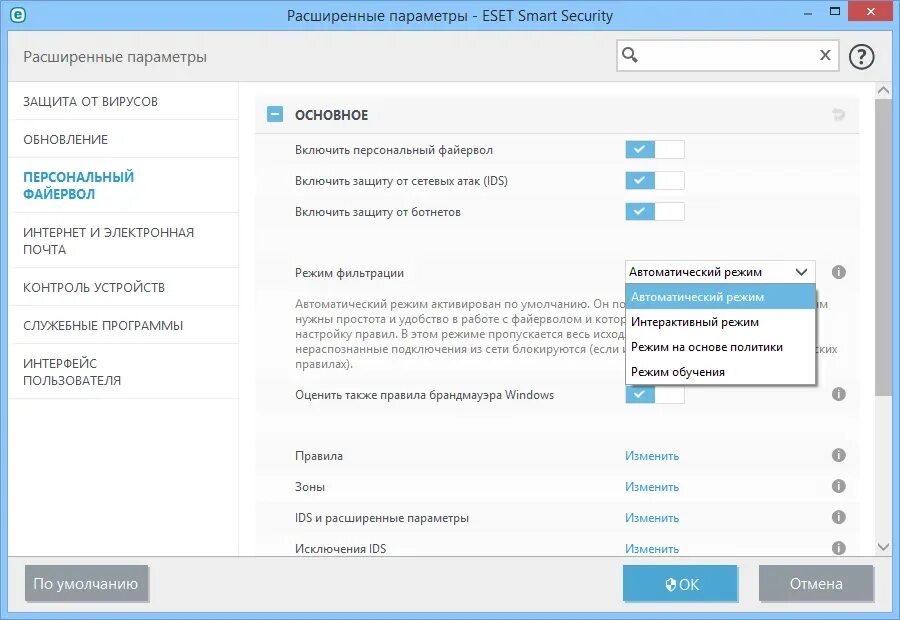This screenshot has height=620, width=900.
Task: Show info icon for Правила
Action: point(839,455)
